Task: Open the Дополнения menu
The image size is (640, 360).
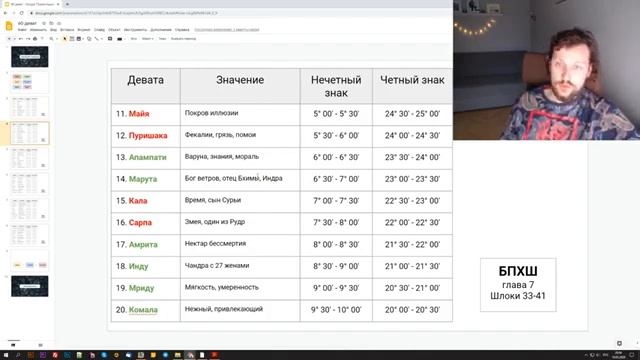Action: (161, 30)
